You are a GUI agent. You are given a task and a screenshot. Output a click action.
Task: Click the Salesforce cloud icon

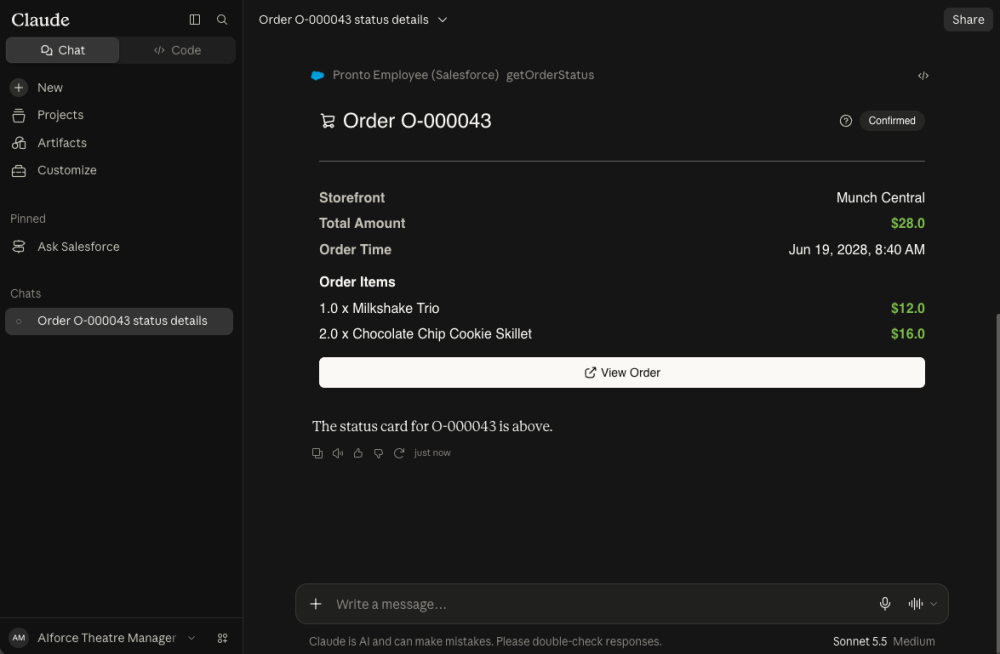tap(317, 75)
